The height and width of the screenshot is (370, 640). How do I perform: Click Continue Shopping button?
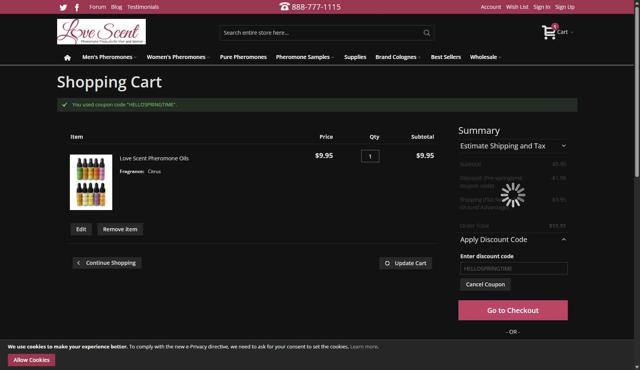pyautogui.click(x=107, y=263)
